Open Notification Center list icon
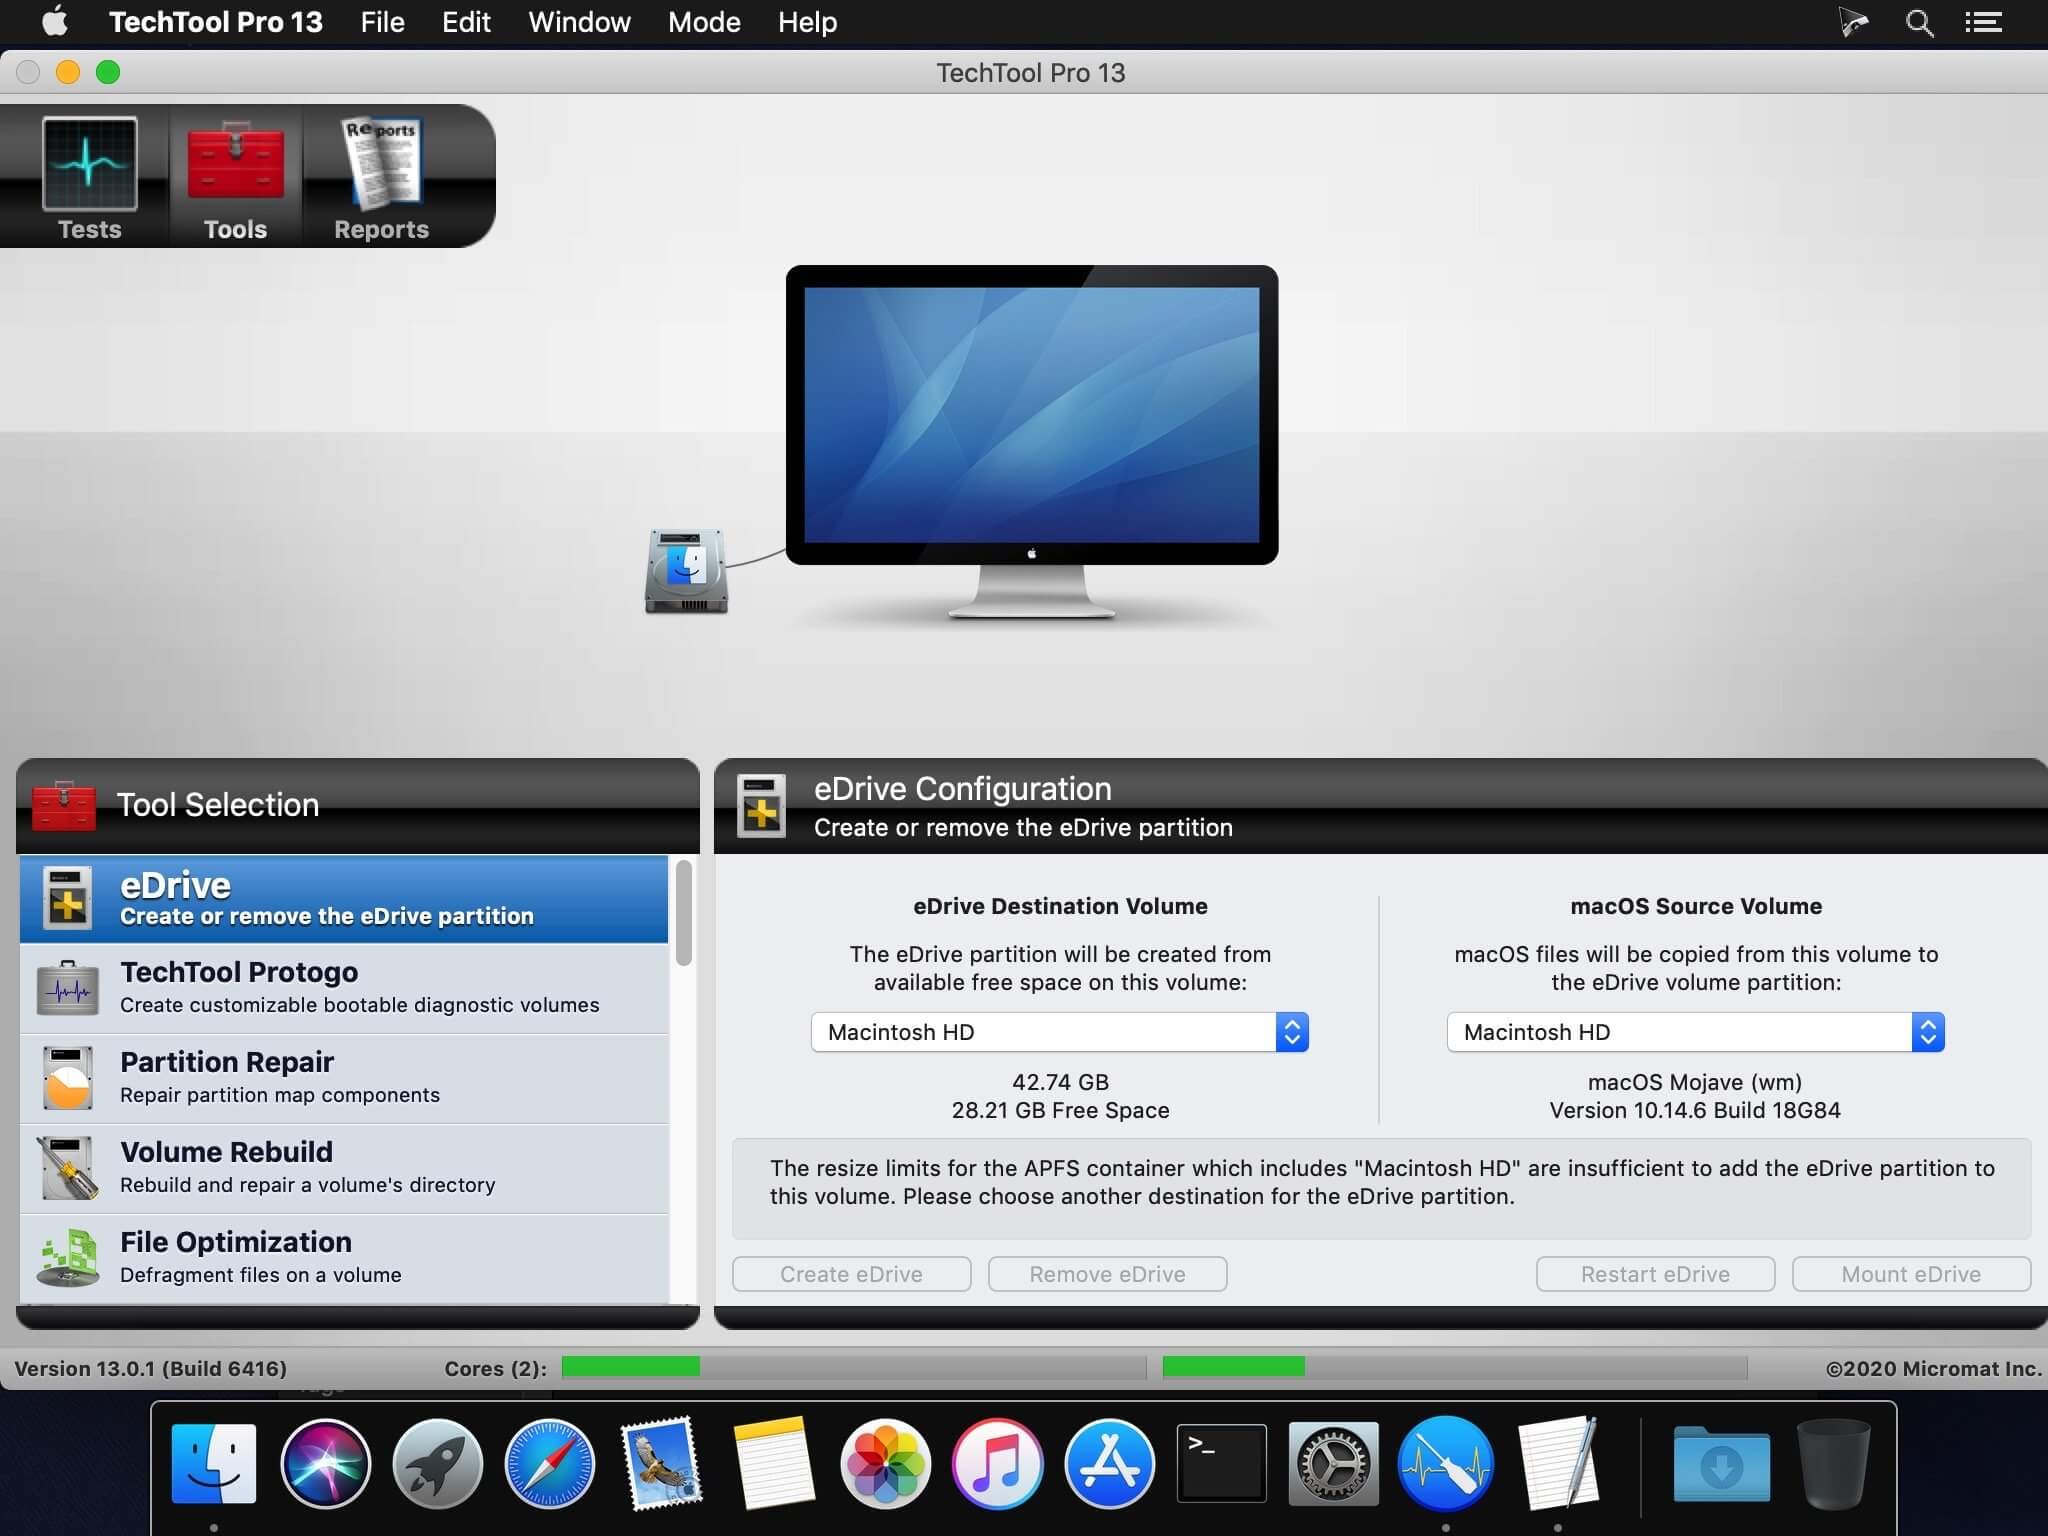This screenshot has width=2048, height=1536. click(x=1983, y=23)
